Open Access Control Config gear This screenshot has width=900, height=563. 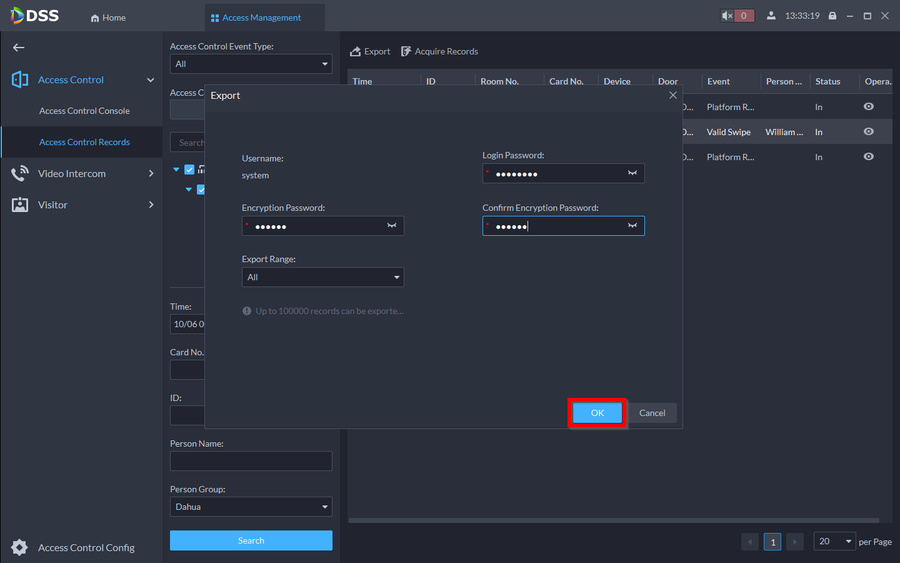click(x=19, y=547)
